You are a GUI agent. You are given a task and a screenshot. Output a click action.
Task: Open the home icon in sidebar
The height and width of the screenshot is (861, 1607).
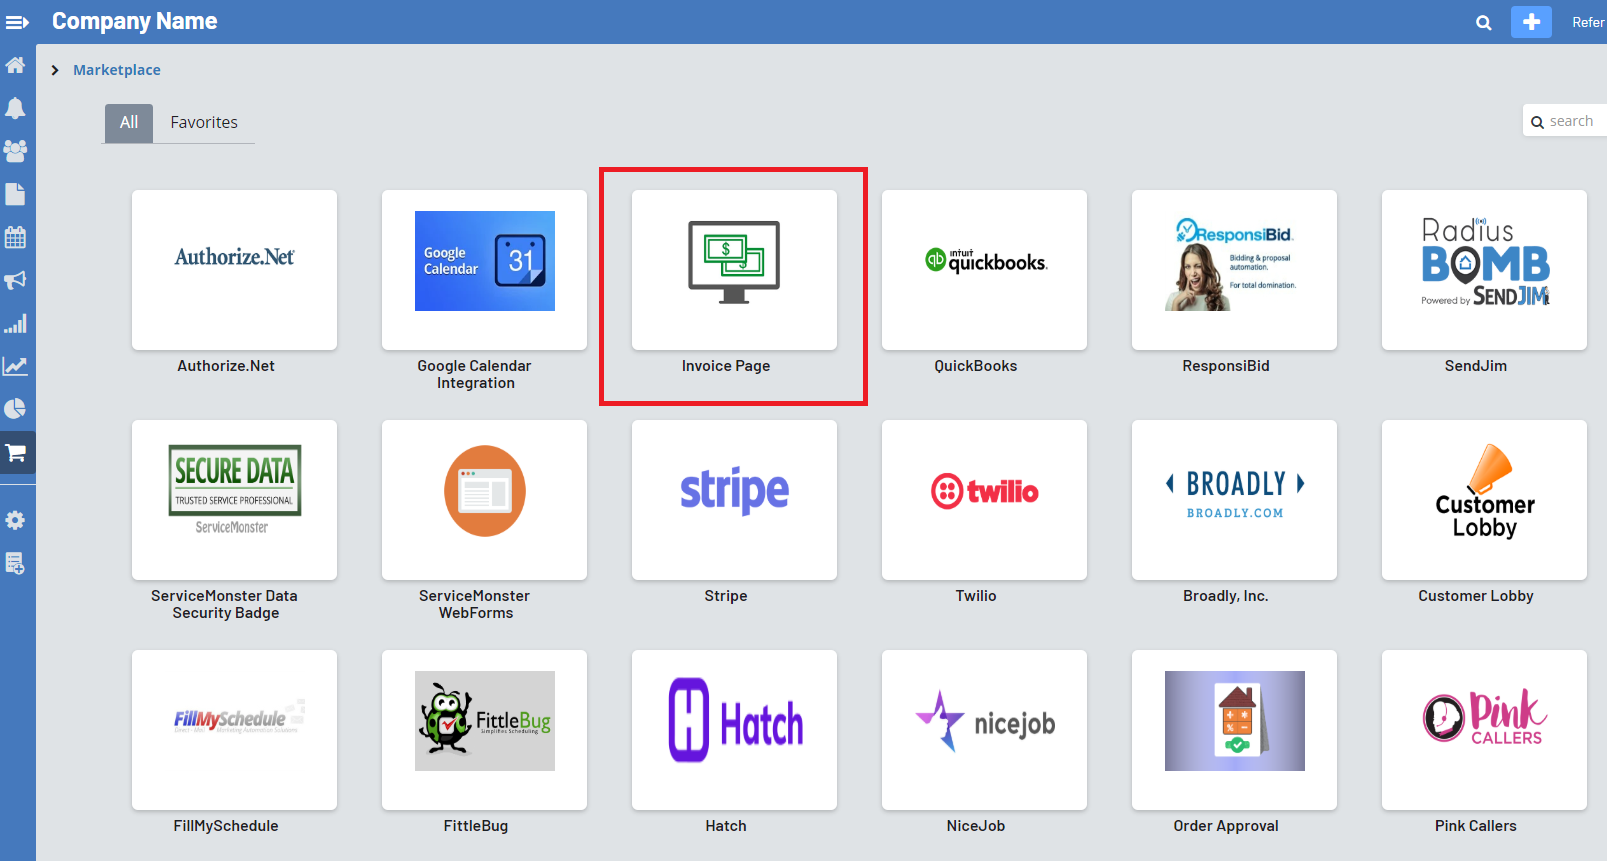(16, 65)
